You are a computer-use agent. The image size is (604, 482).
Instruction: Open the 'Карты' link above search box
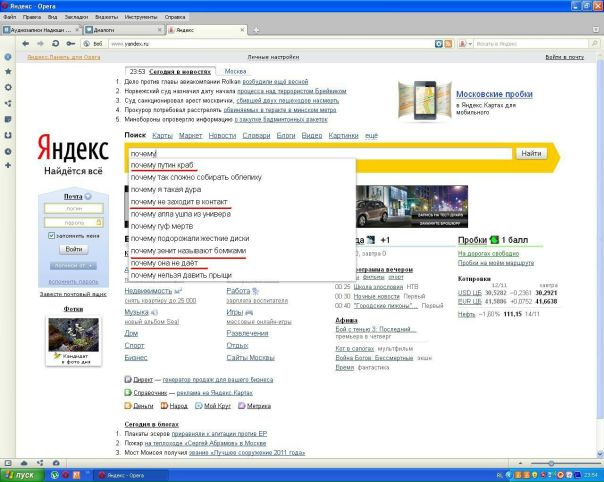click(x=162, y=135)
